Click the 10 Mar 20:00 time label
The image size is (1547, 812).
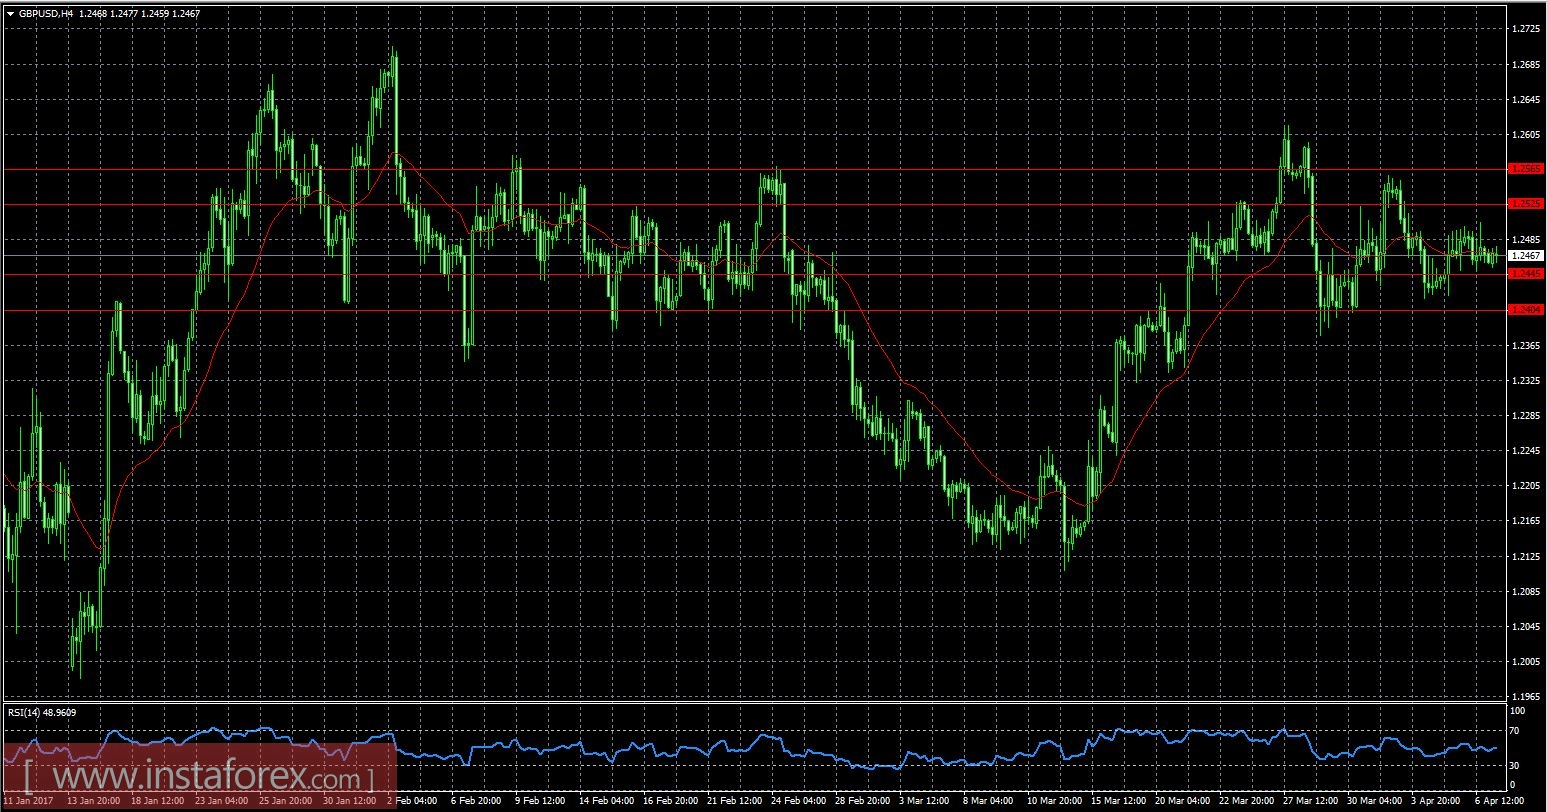(x=1054, y=801)
